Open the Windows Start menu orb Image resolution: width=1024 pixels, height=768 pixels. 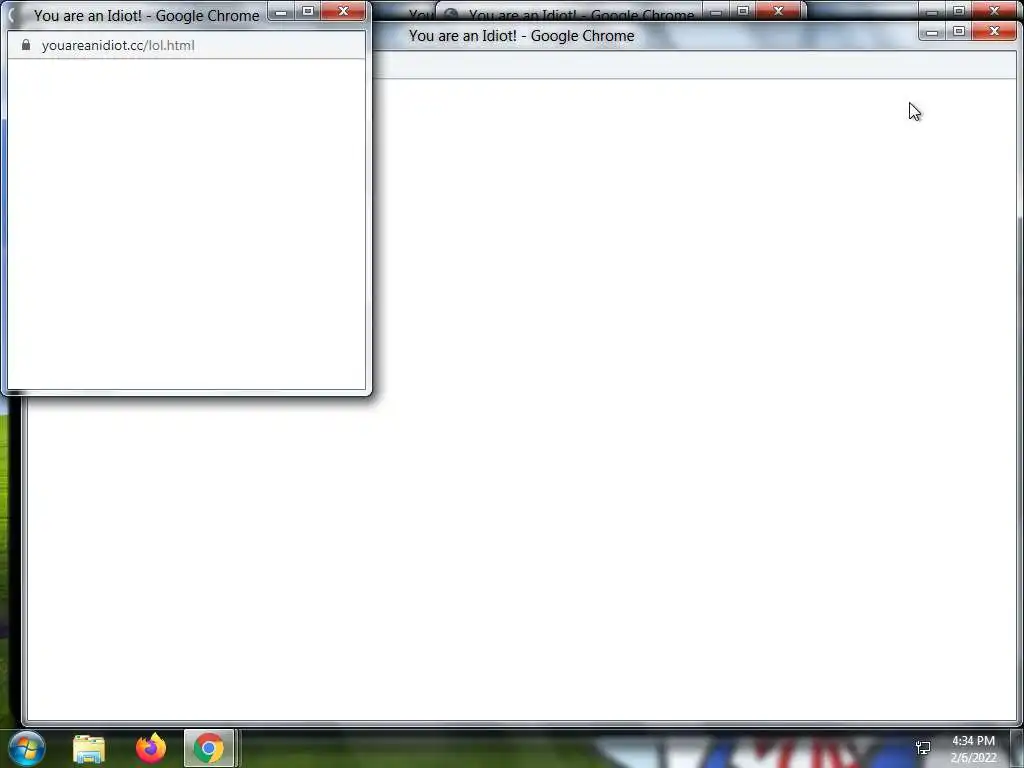click(x=27, y=748)
